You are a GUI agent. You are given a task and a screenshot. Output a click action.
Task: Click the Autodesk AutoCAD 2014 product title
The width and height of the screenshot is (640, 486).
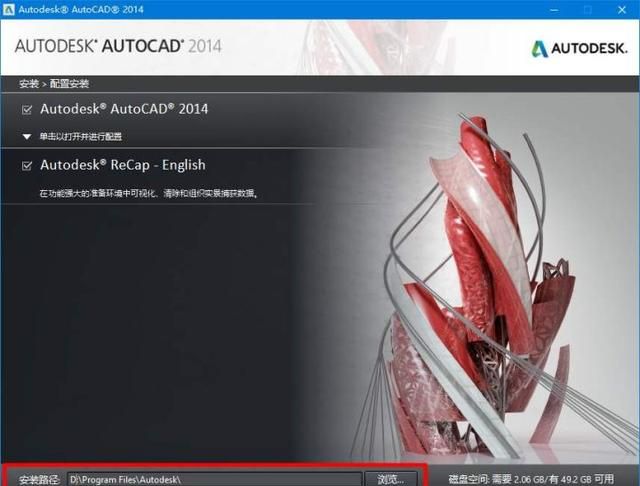coord(124,109)
